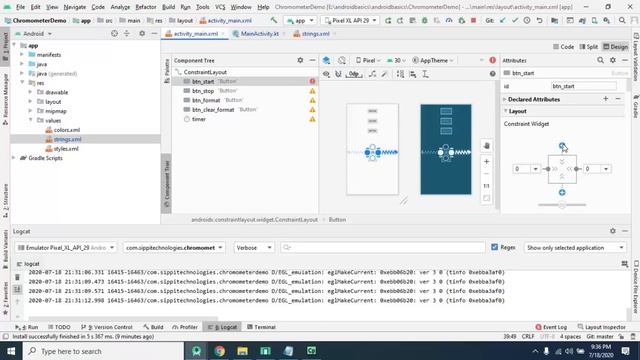The width and height of the screenshot is (640, 360).
Task: Switch to Design view mode
Action: click(x=616, y=47)
